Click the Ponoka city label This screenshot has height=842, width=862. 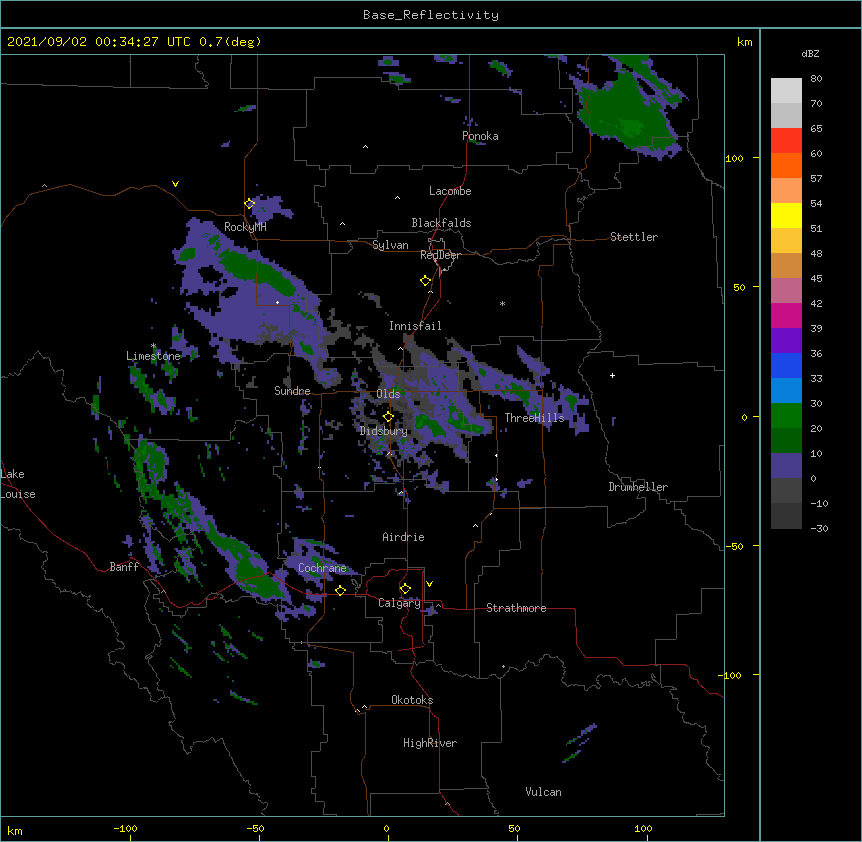point(480,136)
